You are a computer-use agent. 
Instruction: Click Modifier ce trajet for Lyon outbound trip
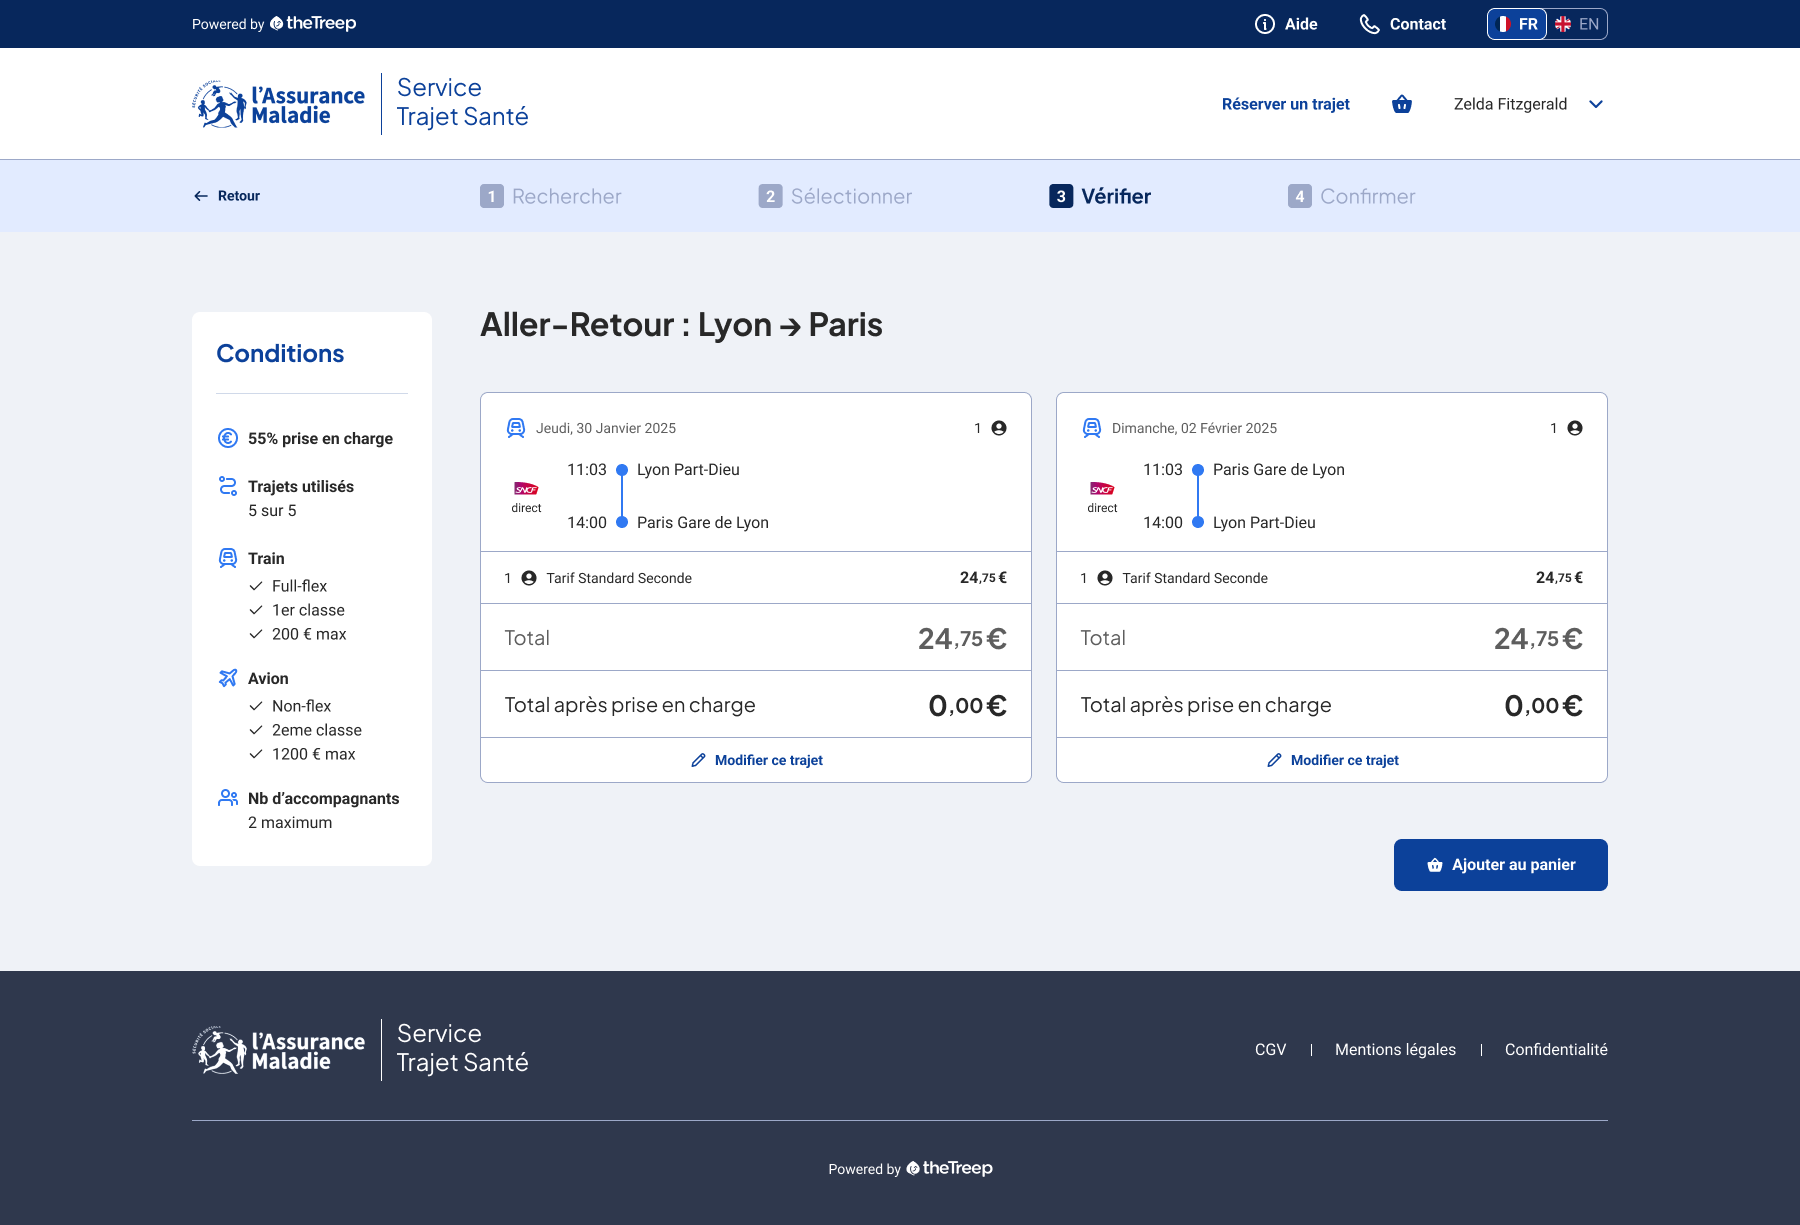point(756,760)
